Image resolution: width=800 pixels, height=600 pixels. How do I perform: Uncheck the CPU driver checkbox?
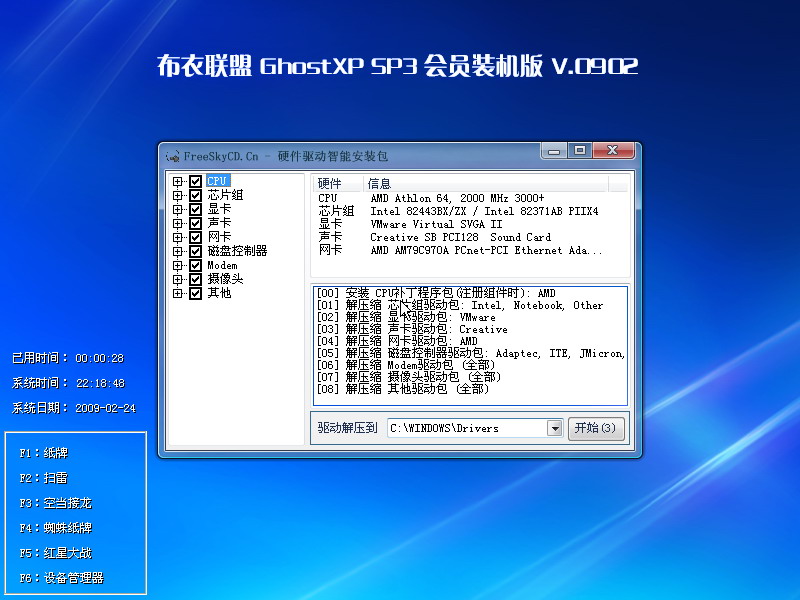tap(195, 181)
